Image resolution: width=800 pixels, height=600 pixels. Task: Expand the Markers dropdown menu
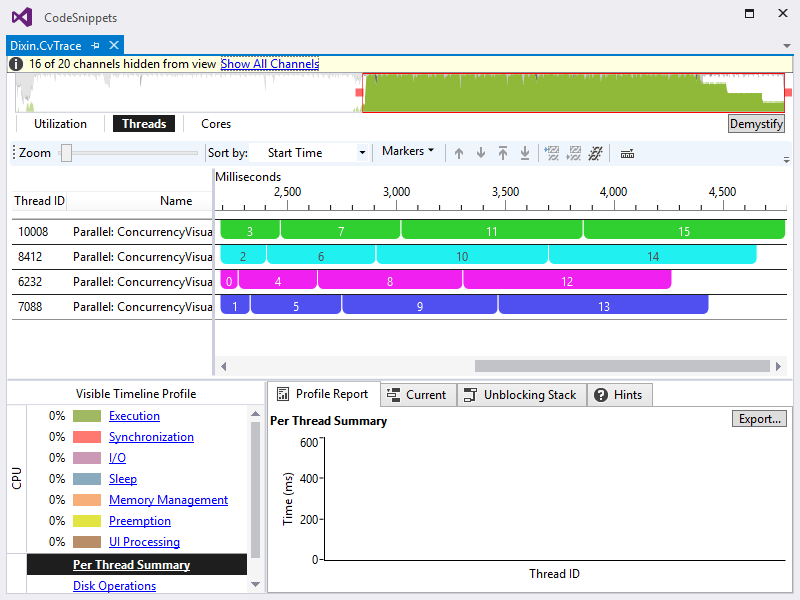(x=408, y=151)
